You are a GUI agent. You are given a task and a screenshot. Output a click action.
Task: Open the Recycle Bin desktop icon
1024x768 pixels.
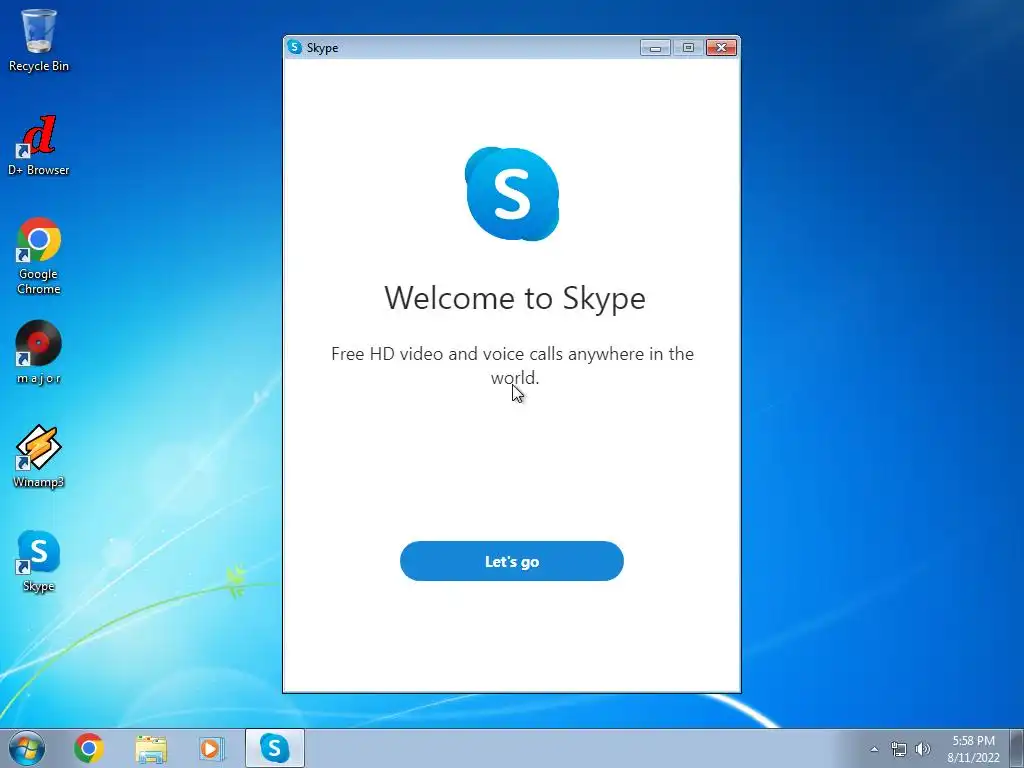[x=39, y=40]
